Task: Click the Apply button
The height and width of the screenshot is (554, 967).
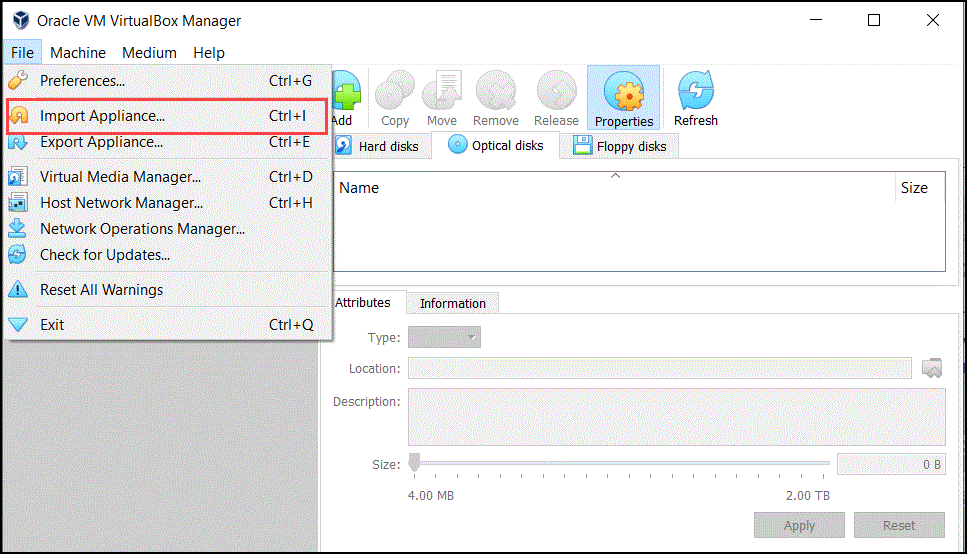Action: pyautogui.click(x=799, y=526)
